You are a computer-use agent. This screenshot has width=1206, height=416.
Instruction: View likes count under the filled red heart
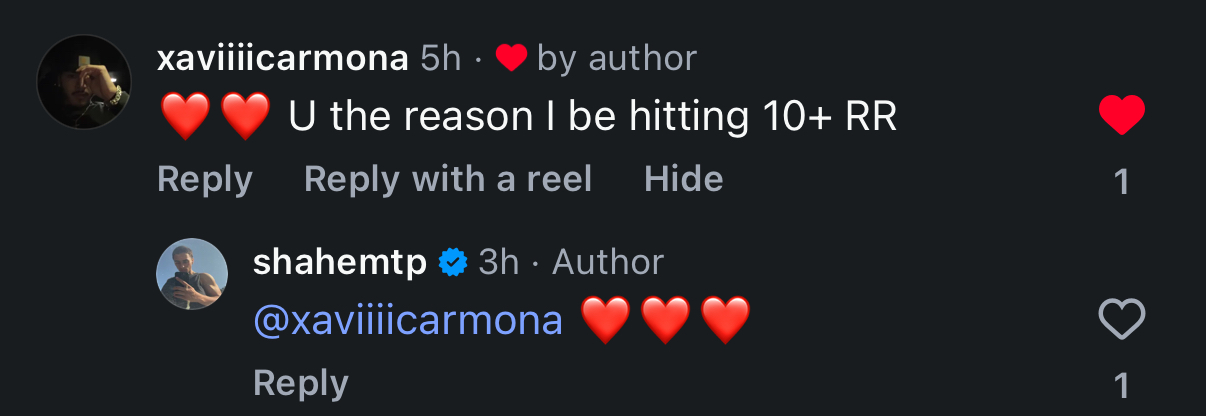(x=1121, y=181)
